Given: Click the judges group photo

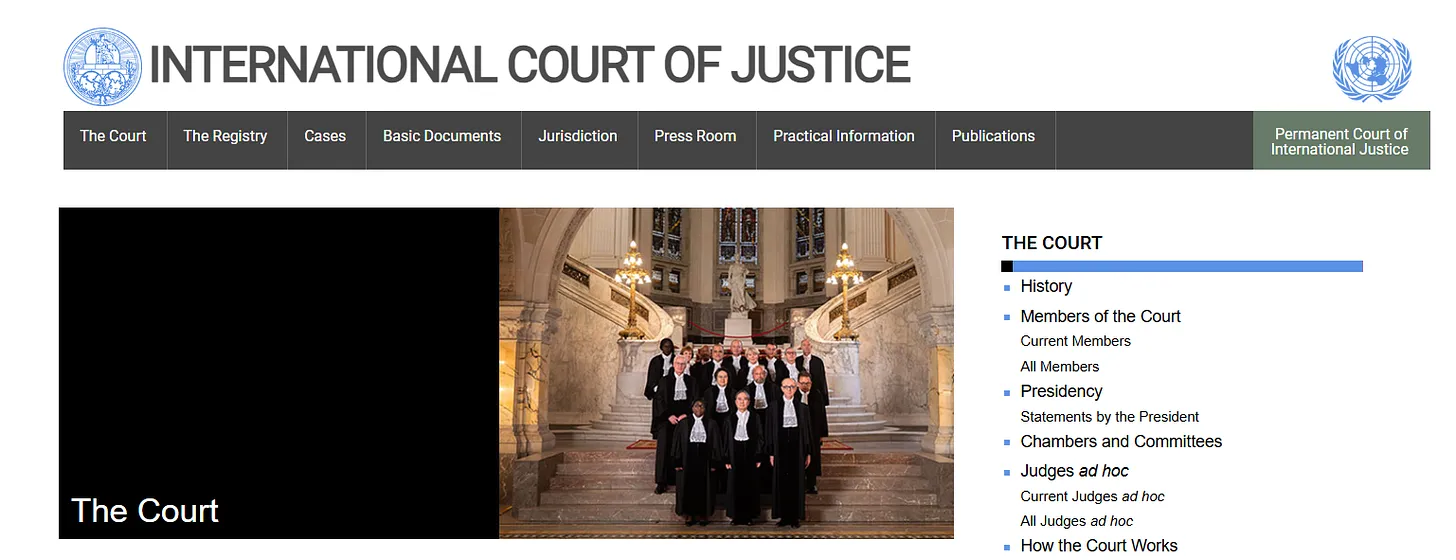Looking at the screenshot, I should [x=726, y=373].
